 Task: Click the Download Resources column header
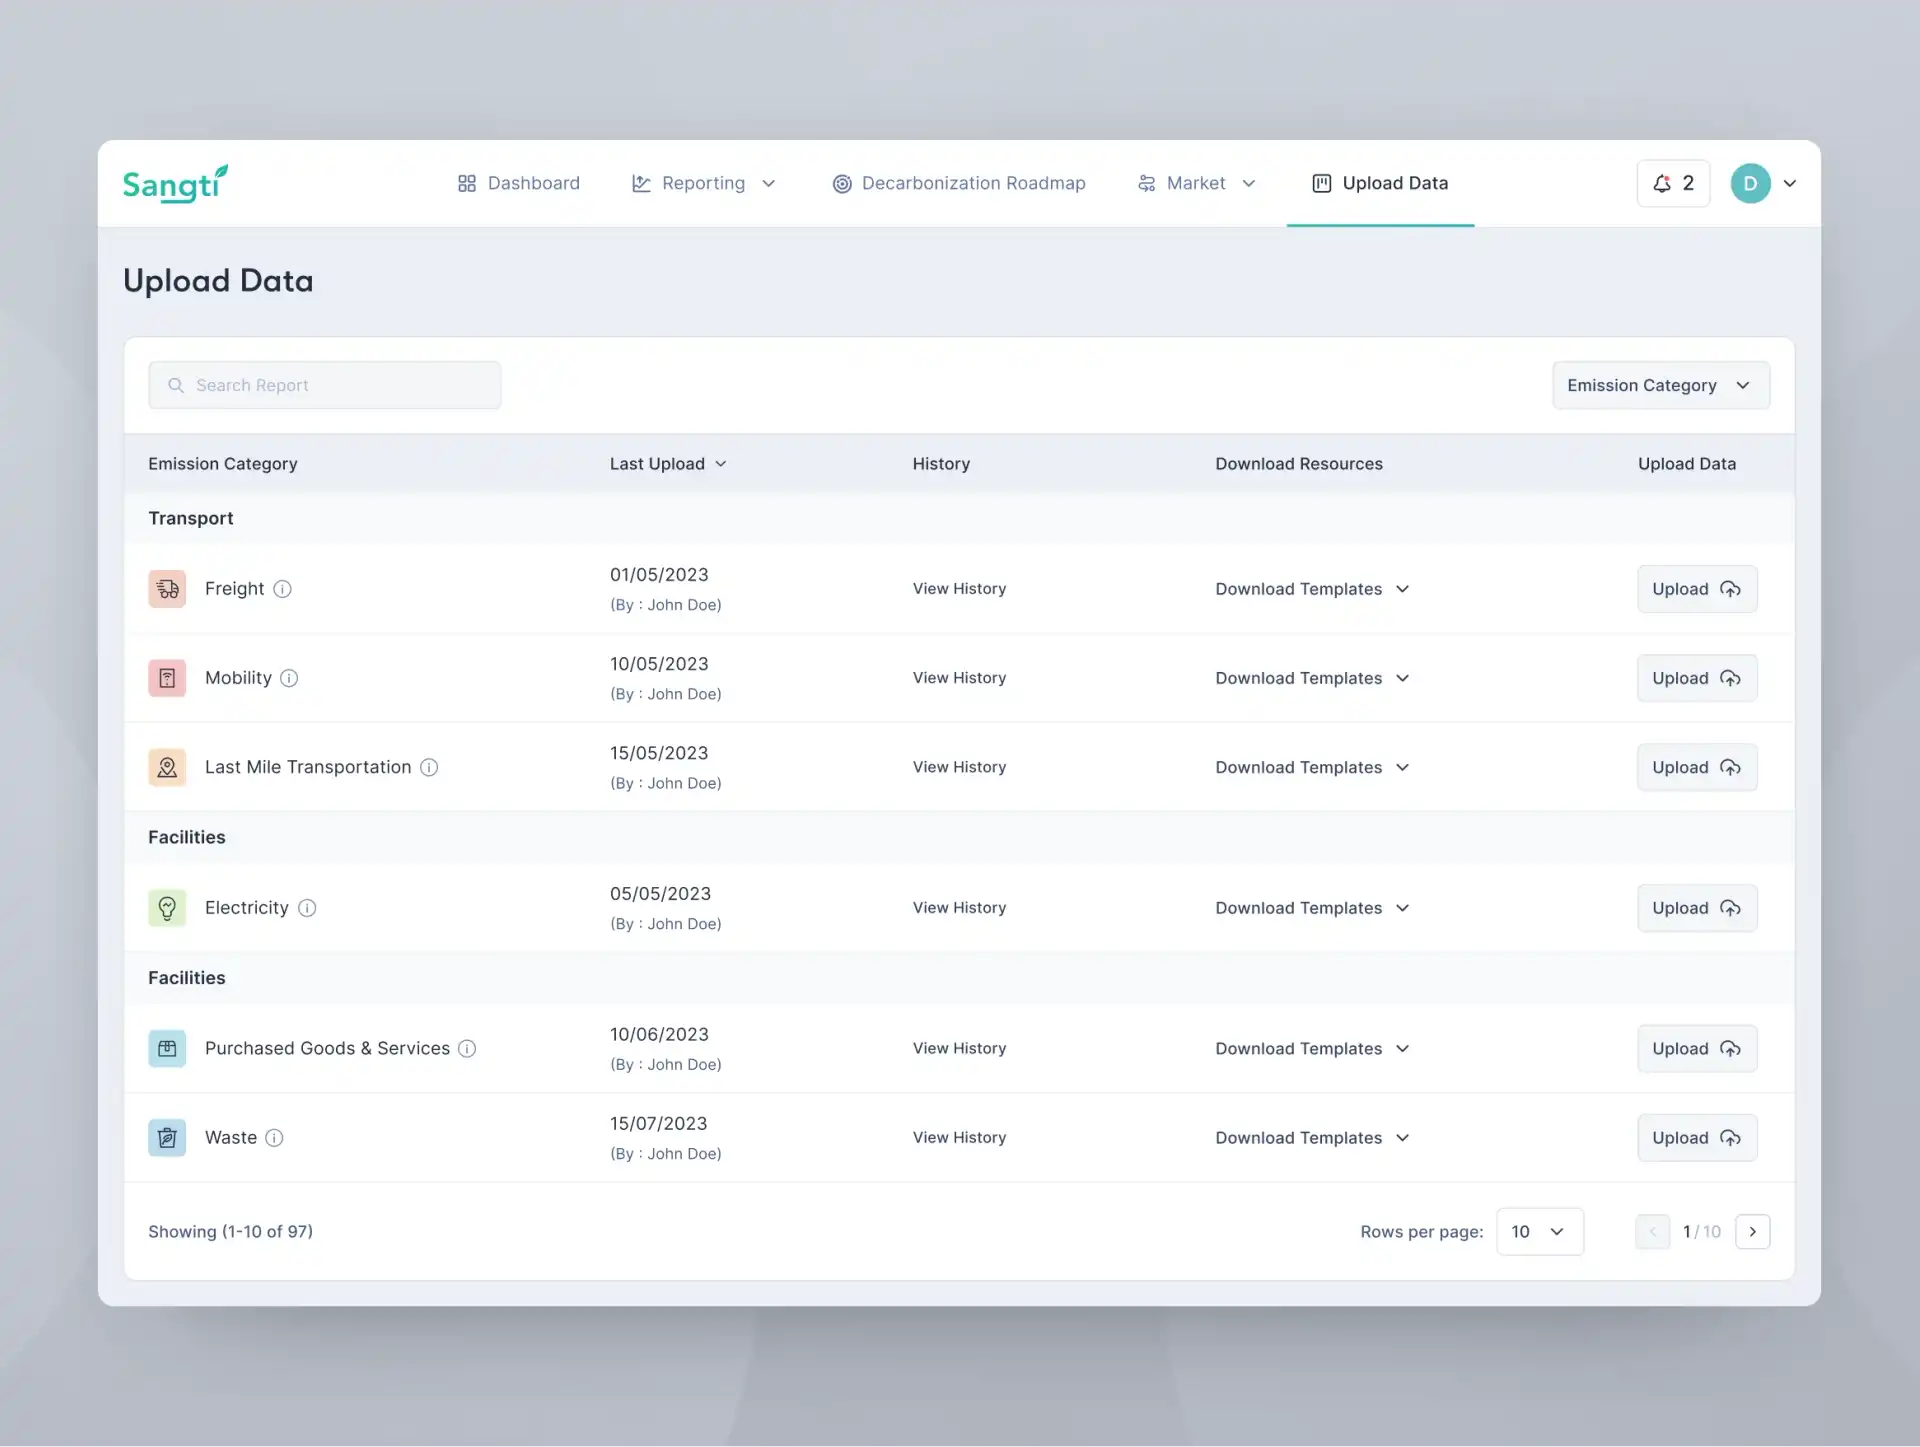click(1299, 464)
